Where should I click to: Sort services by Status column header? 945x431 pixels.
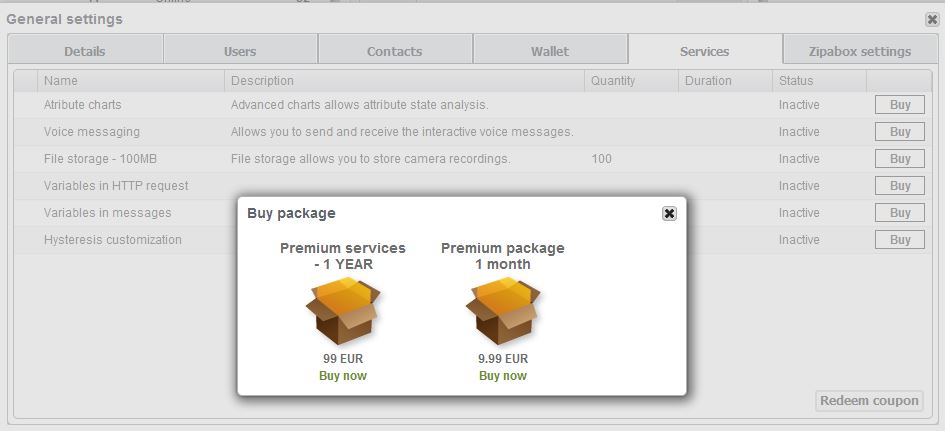tap(796, 81)
